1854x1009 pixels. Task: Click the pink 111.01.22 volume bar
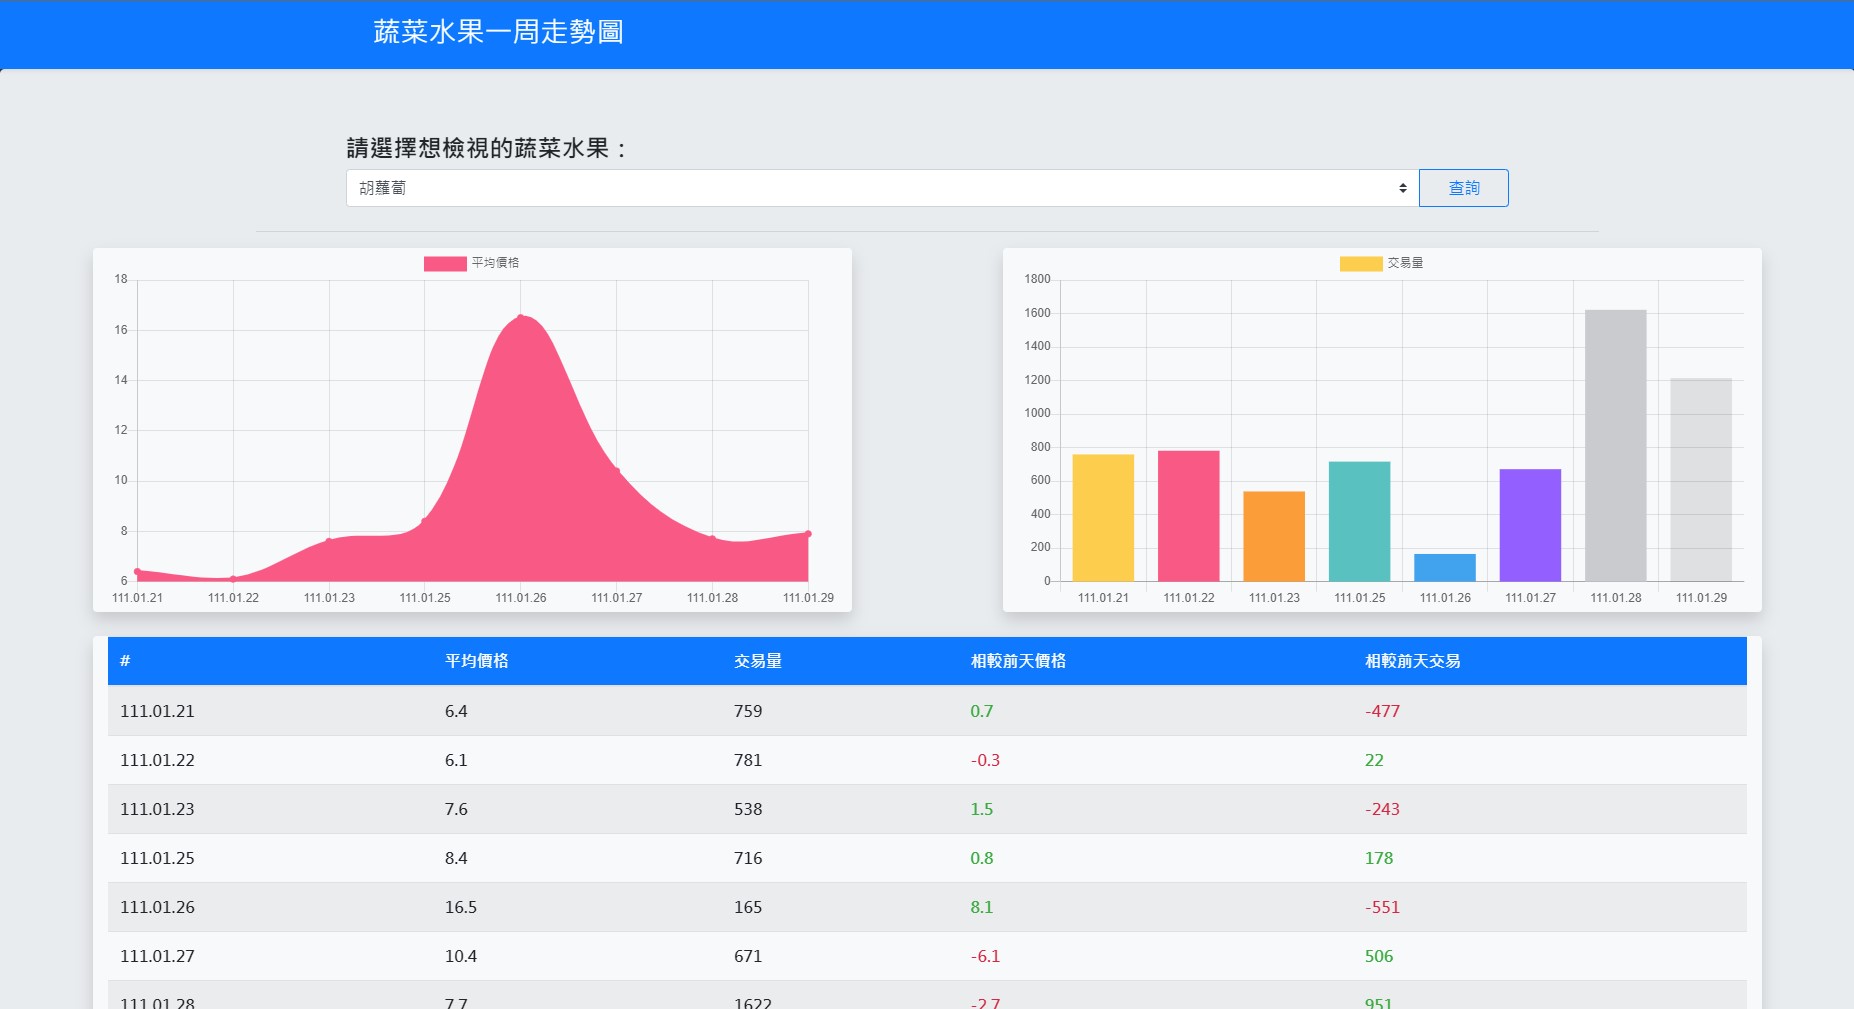point(1188,516)
